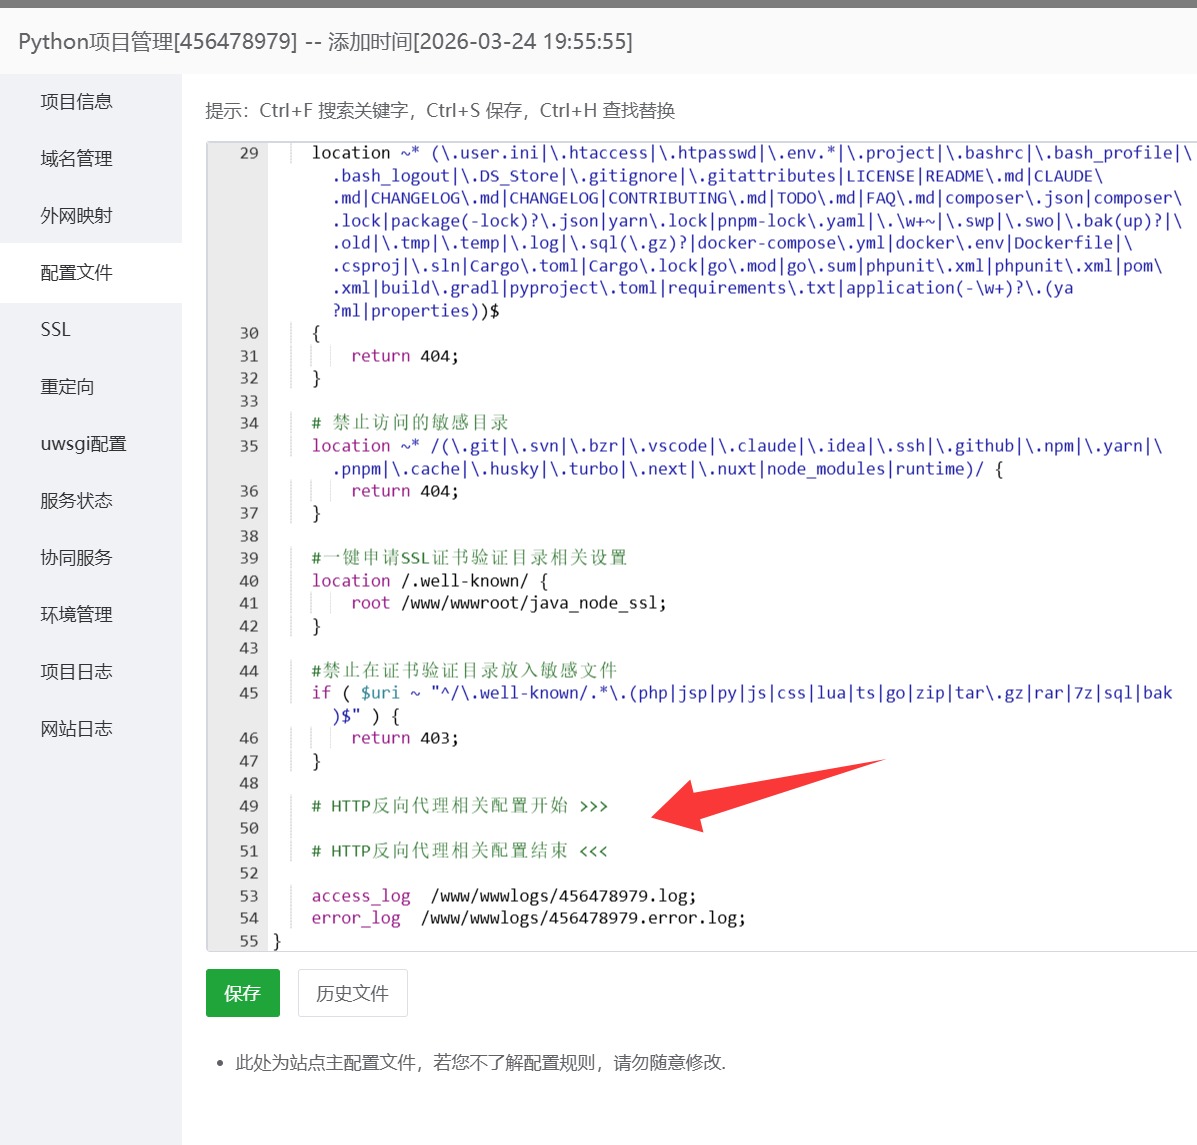Open the 重定向 tab
Screen dimensions: 1197x1145
pyautogui.click(x=67, y=386)
